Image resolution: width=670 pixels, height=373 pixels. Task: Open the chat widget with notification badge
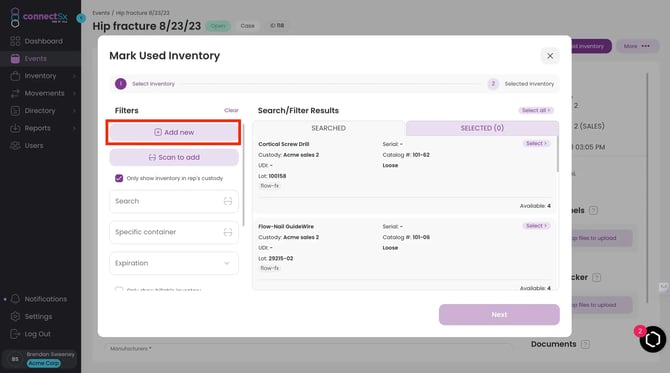click(652, 339)
